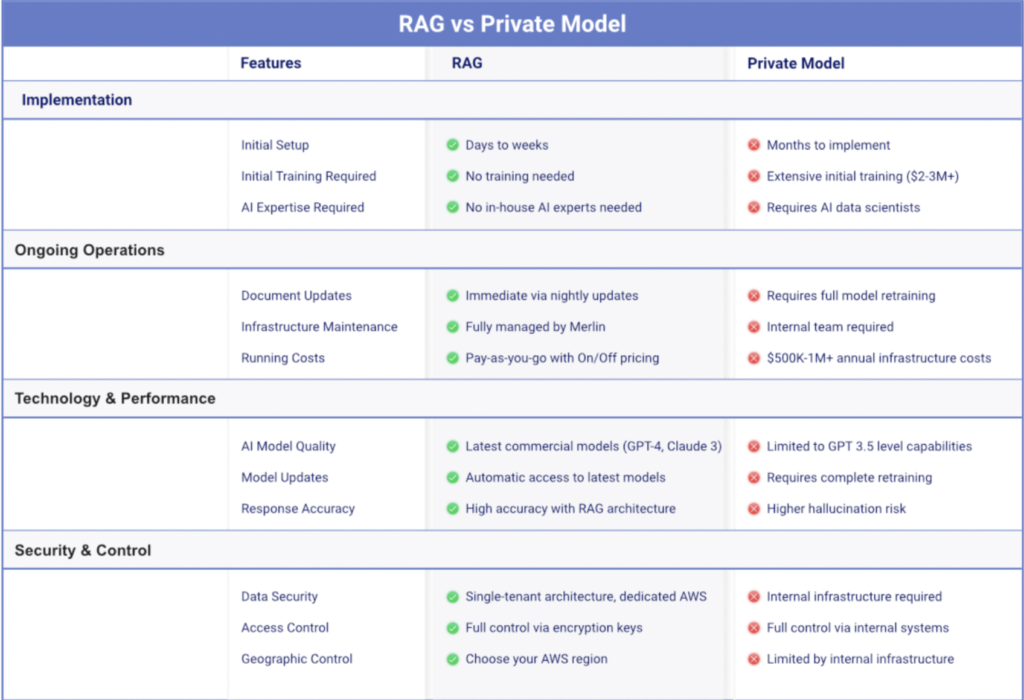Screen dimensions: 1024x700
Task: Click the Data Security feature label
Action: pos(279,597)
